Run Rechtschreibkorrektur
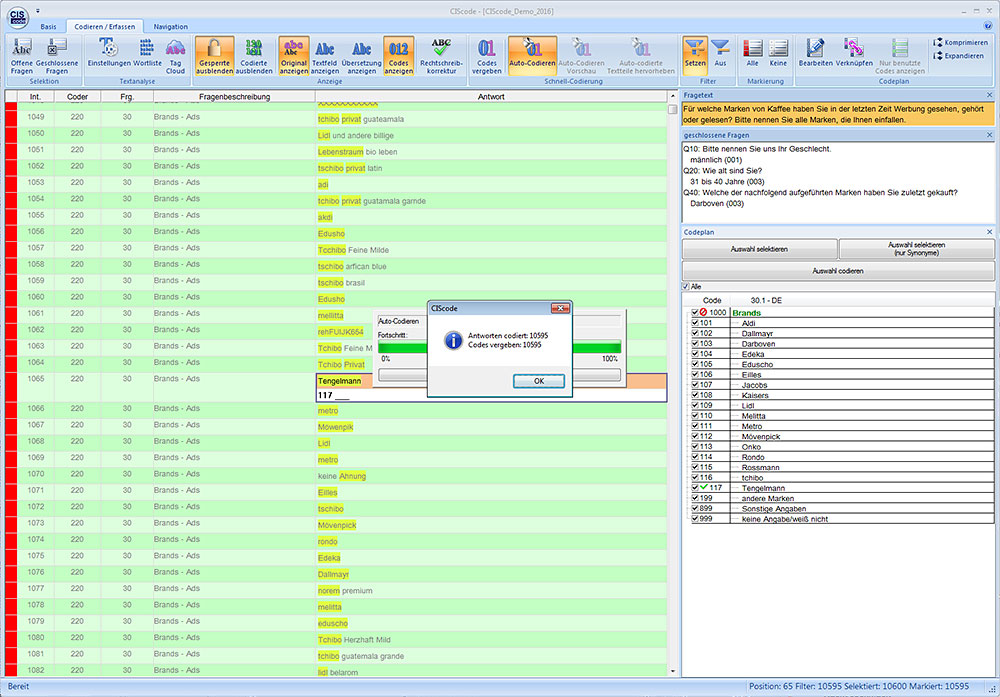This screenshot has height=697, width=1000. (x=441, y=56)
